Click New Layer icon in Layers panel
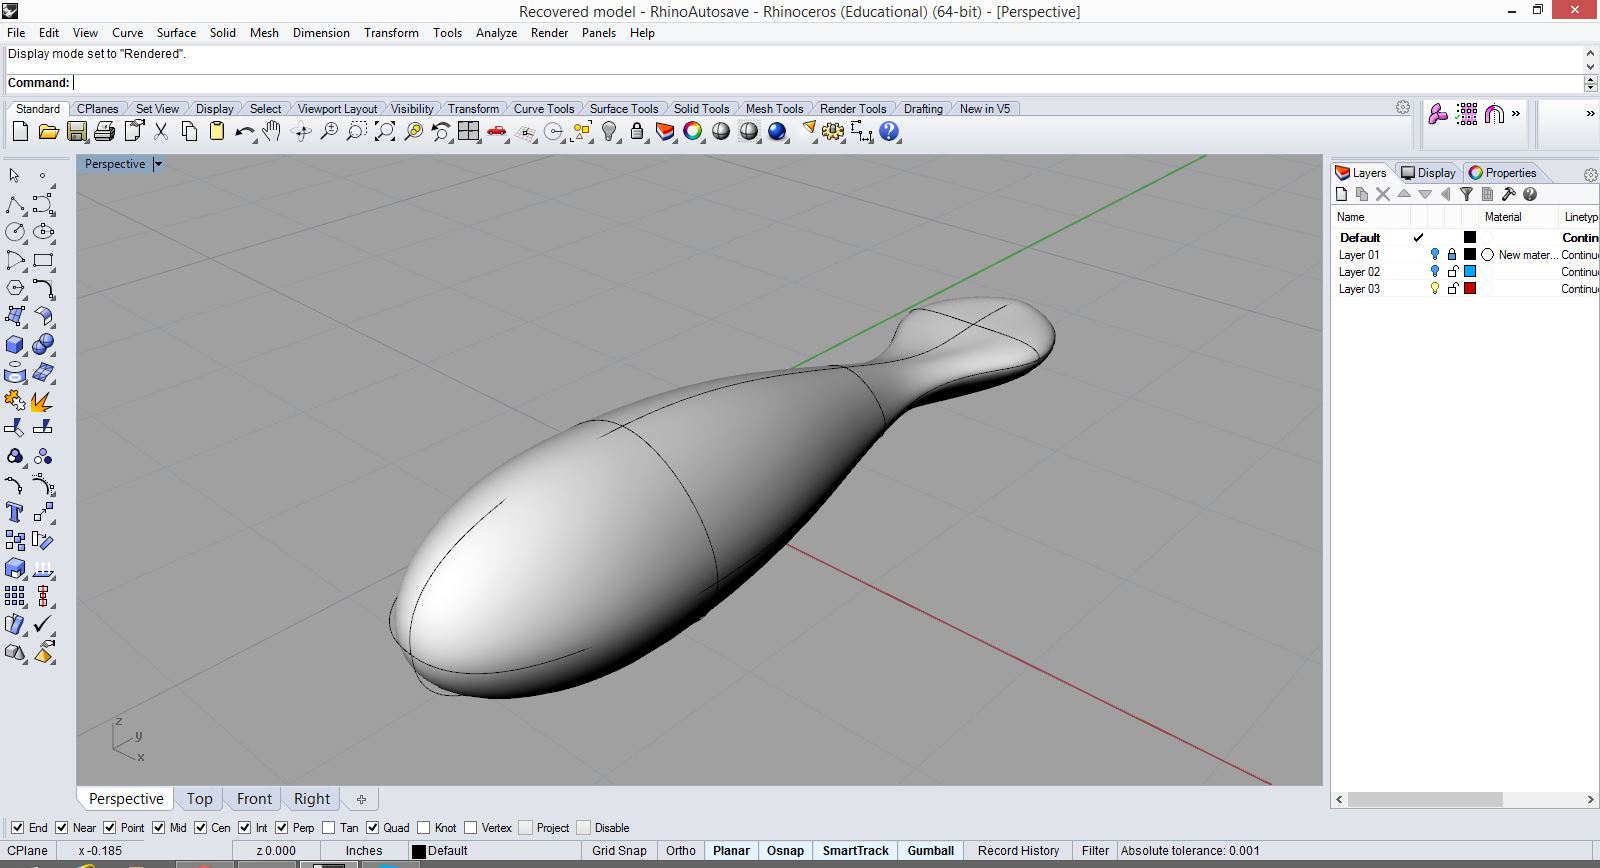1600x868 pixels. pyautogui.click(x=1342, y=194)
